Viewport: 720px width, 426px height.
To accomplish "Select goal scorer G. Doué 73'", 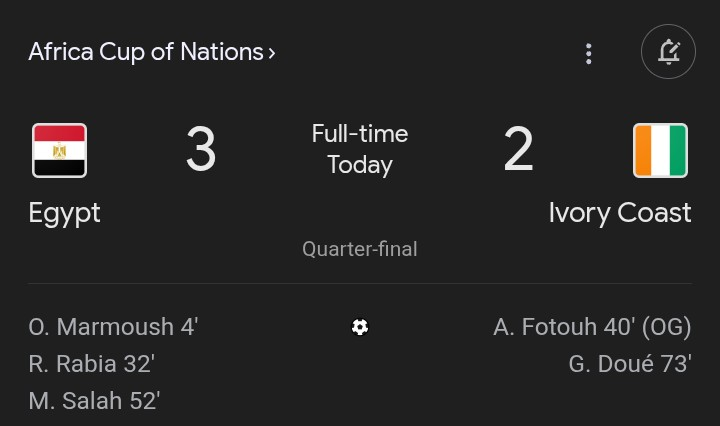I will [x=630, y=364].
